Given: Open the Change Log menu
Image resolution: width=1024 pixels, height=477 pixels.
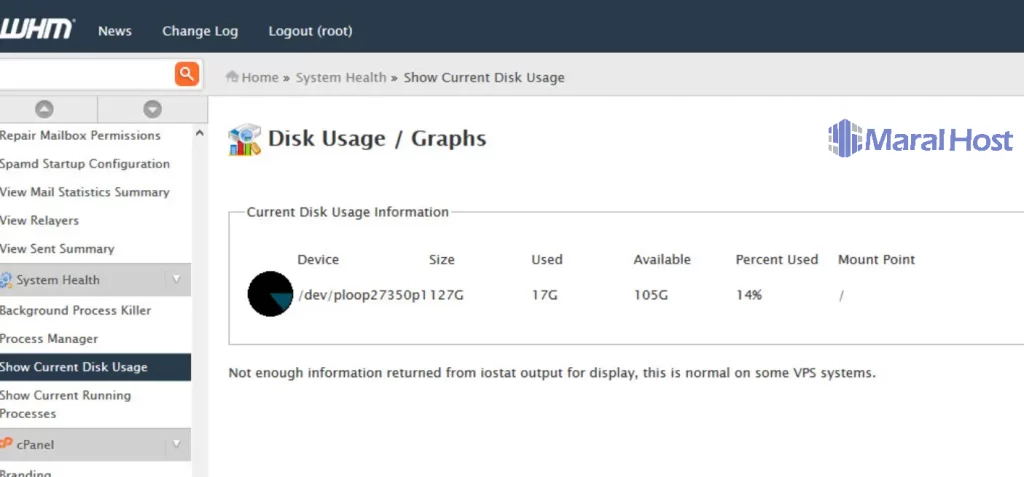Looking at the screenshot, I should (200, 31).
